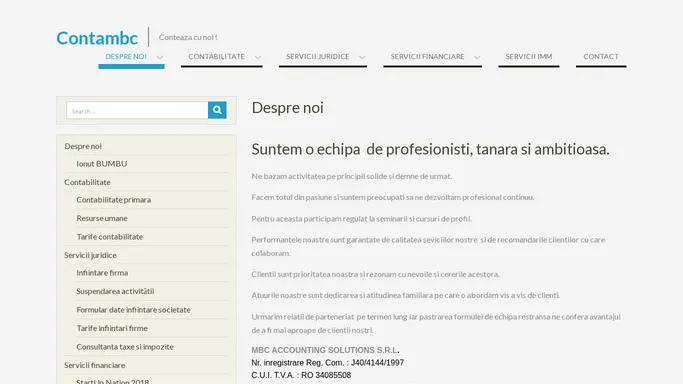
Task: Click the Suntem o echipa de profesionisti heading
Action: click(x=430, y=149)
